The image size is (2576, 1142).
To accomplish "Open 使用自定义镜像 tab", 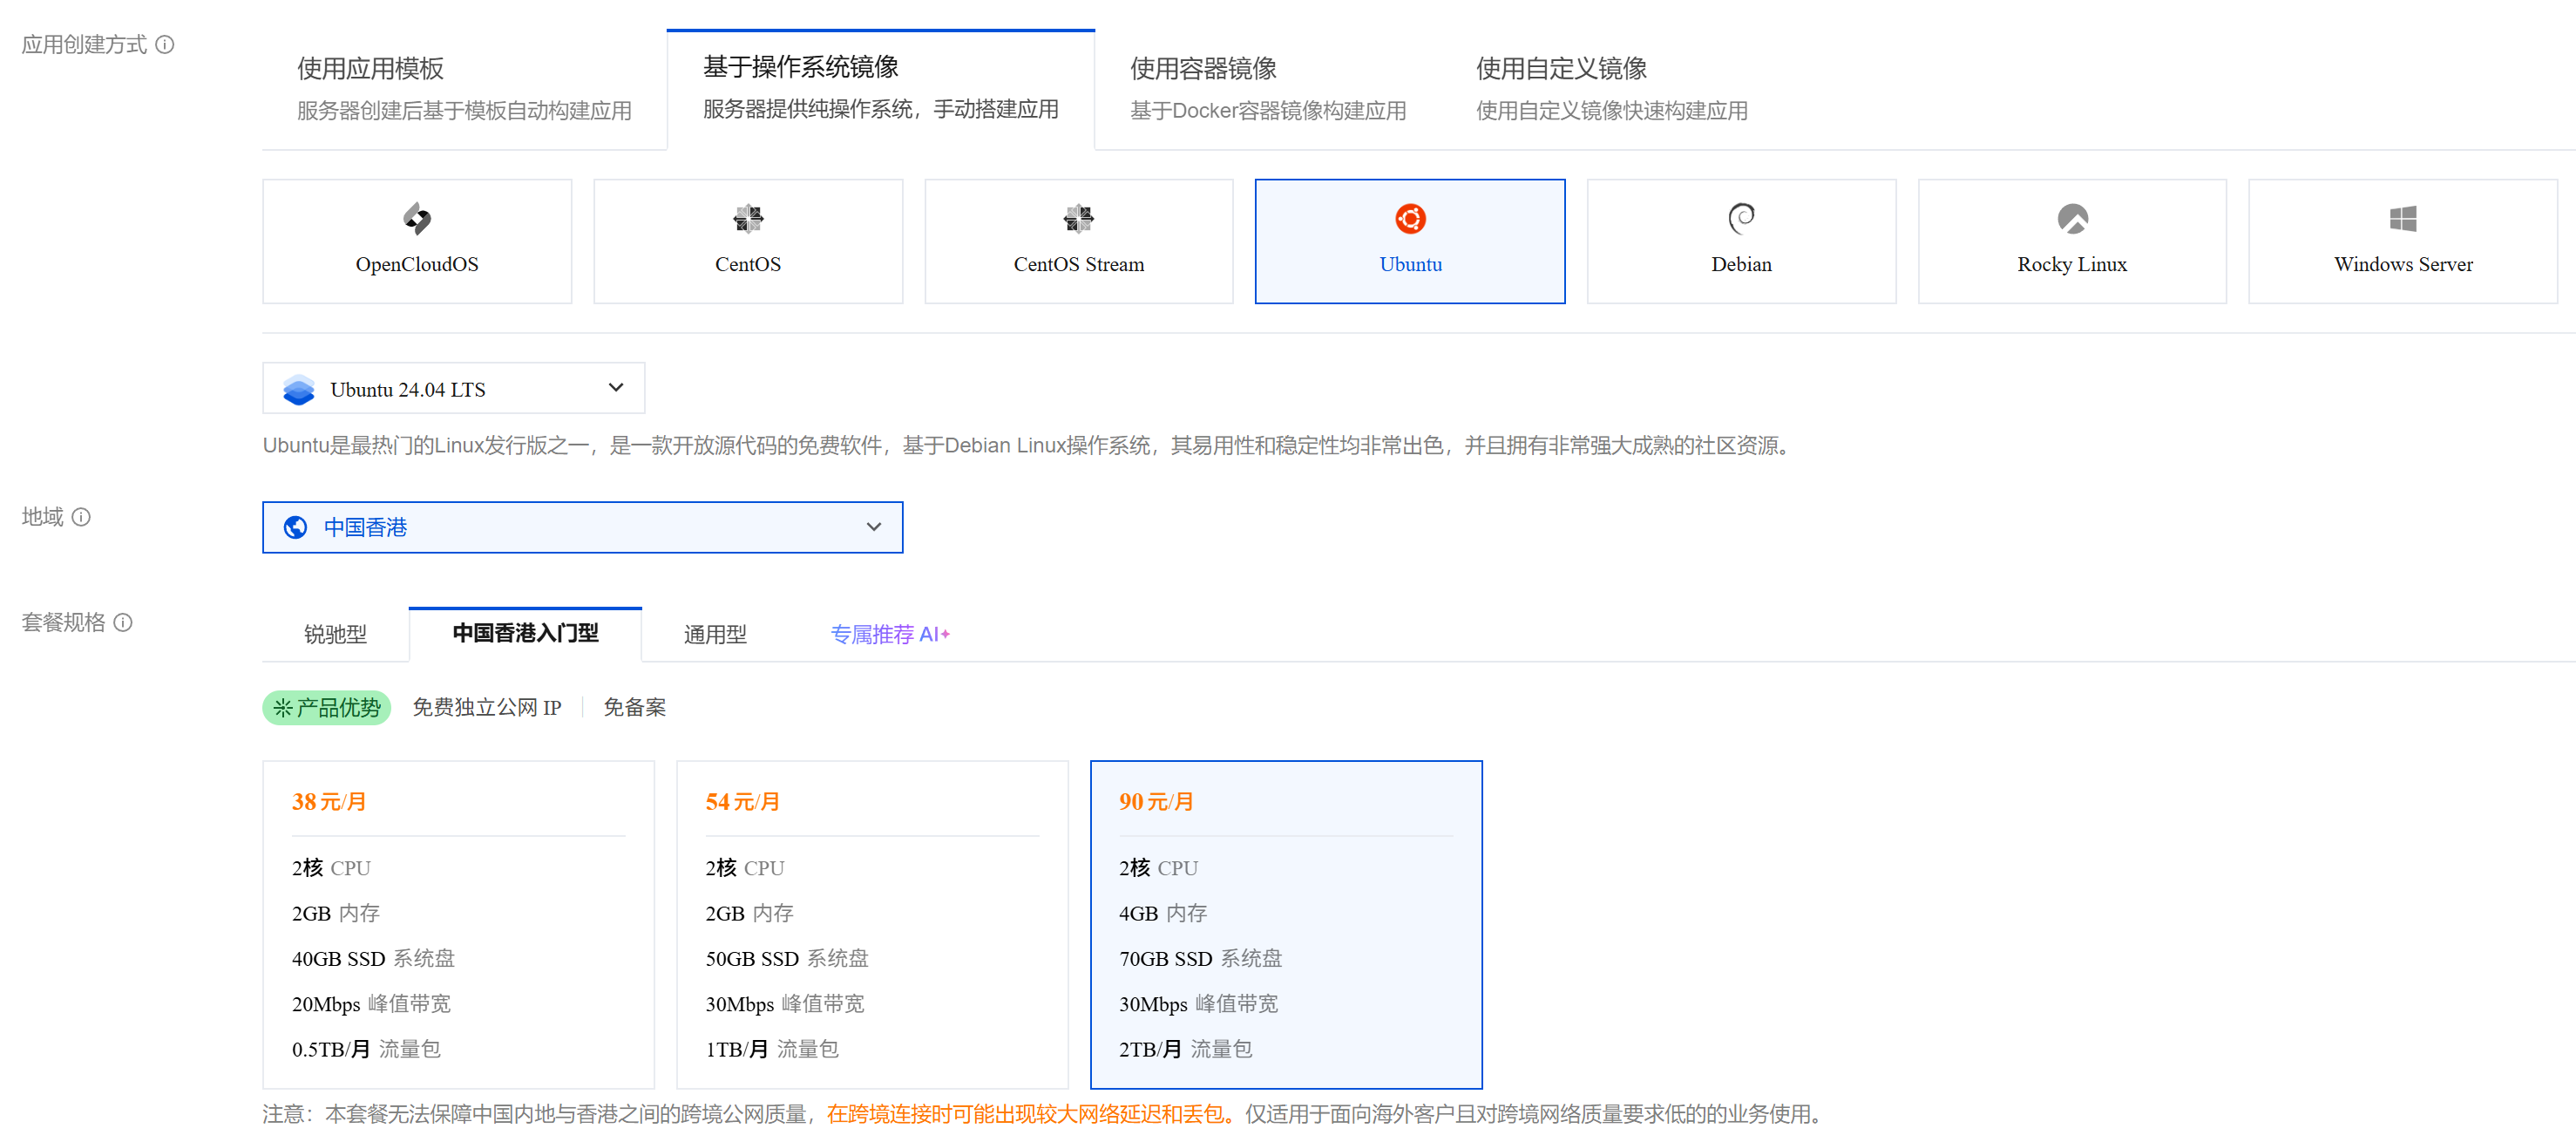I will pos(1611,89).
